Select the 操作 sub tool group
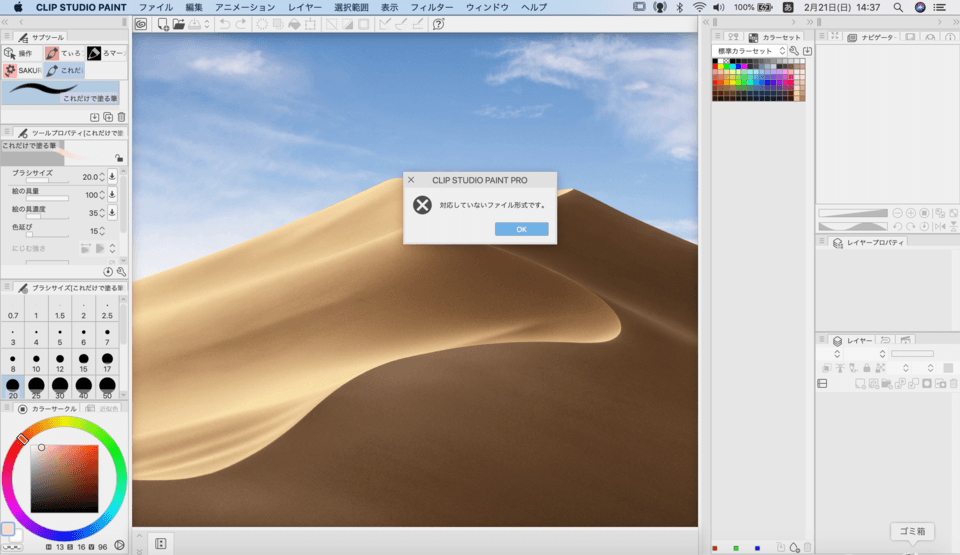The width and height of the screenshot is (960, 555). click(20, 53)
